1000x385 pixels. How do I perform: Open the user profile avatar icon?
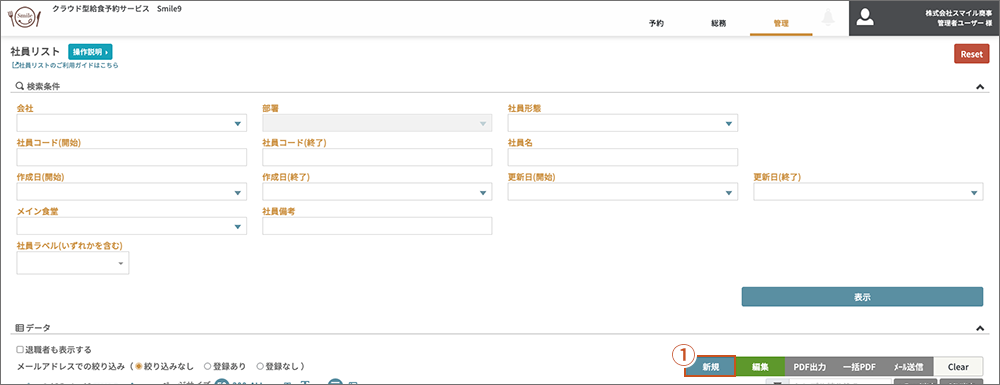click(865, 18)
